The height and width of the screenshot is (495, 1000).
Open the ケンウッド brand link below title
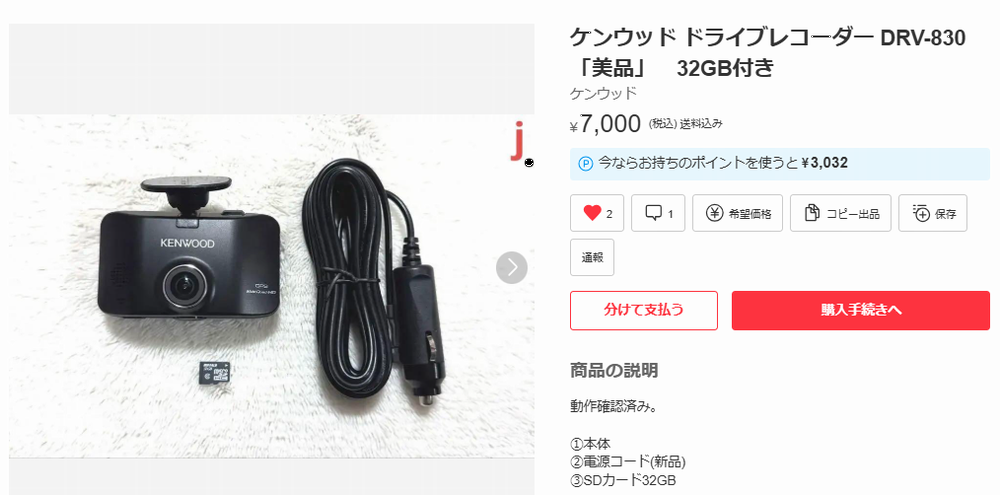[603, 93]
